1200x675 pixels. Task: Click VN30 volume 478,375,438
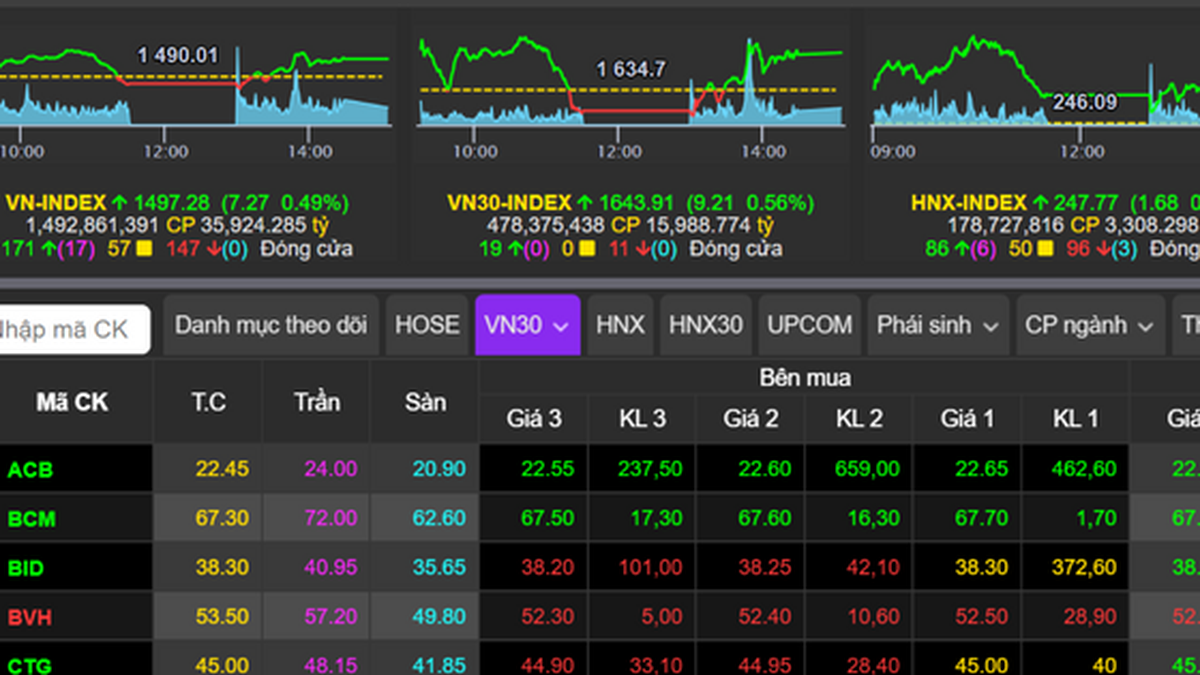546,226
